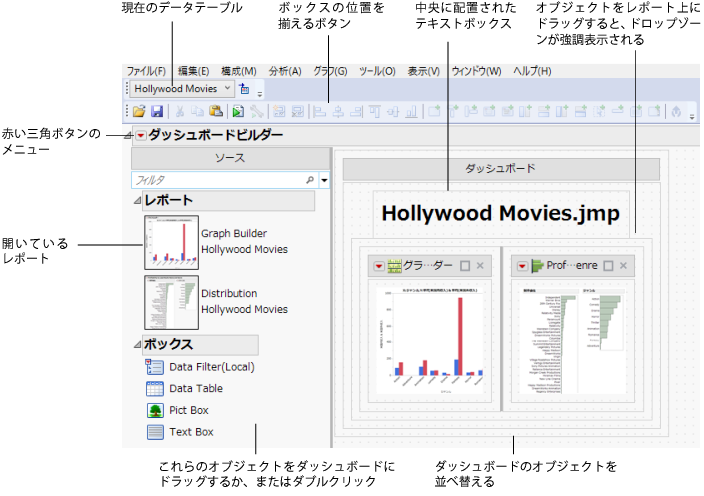
Task: Pick the Text Box icon in ボックス list
Action: [x=155, y=433]
